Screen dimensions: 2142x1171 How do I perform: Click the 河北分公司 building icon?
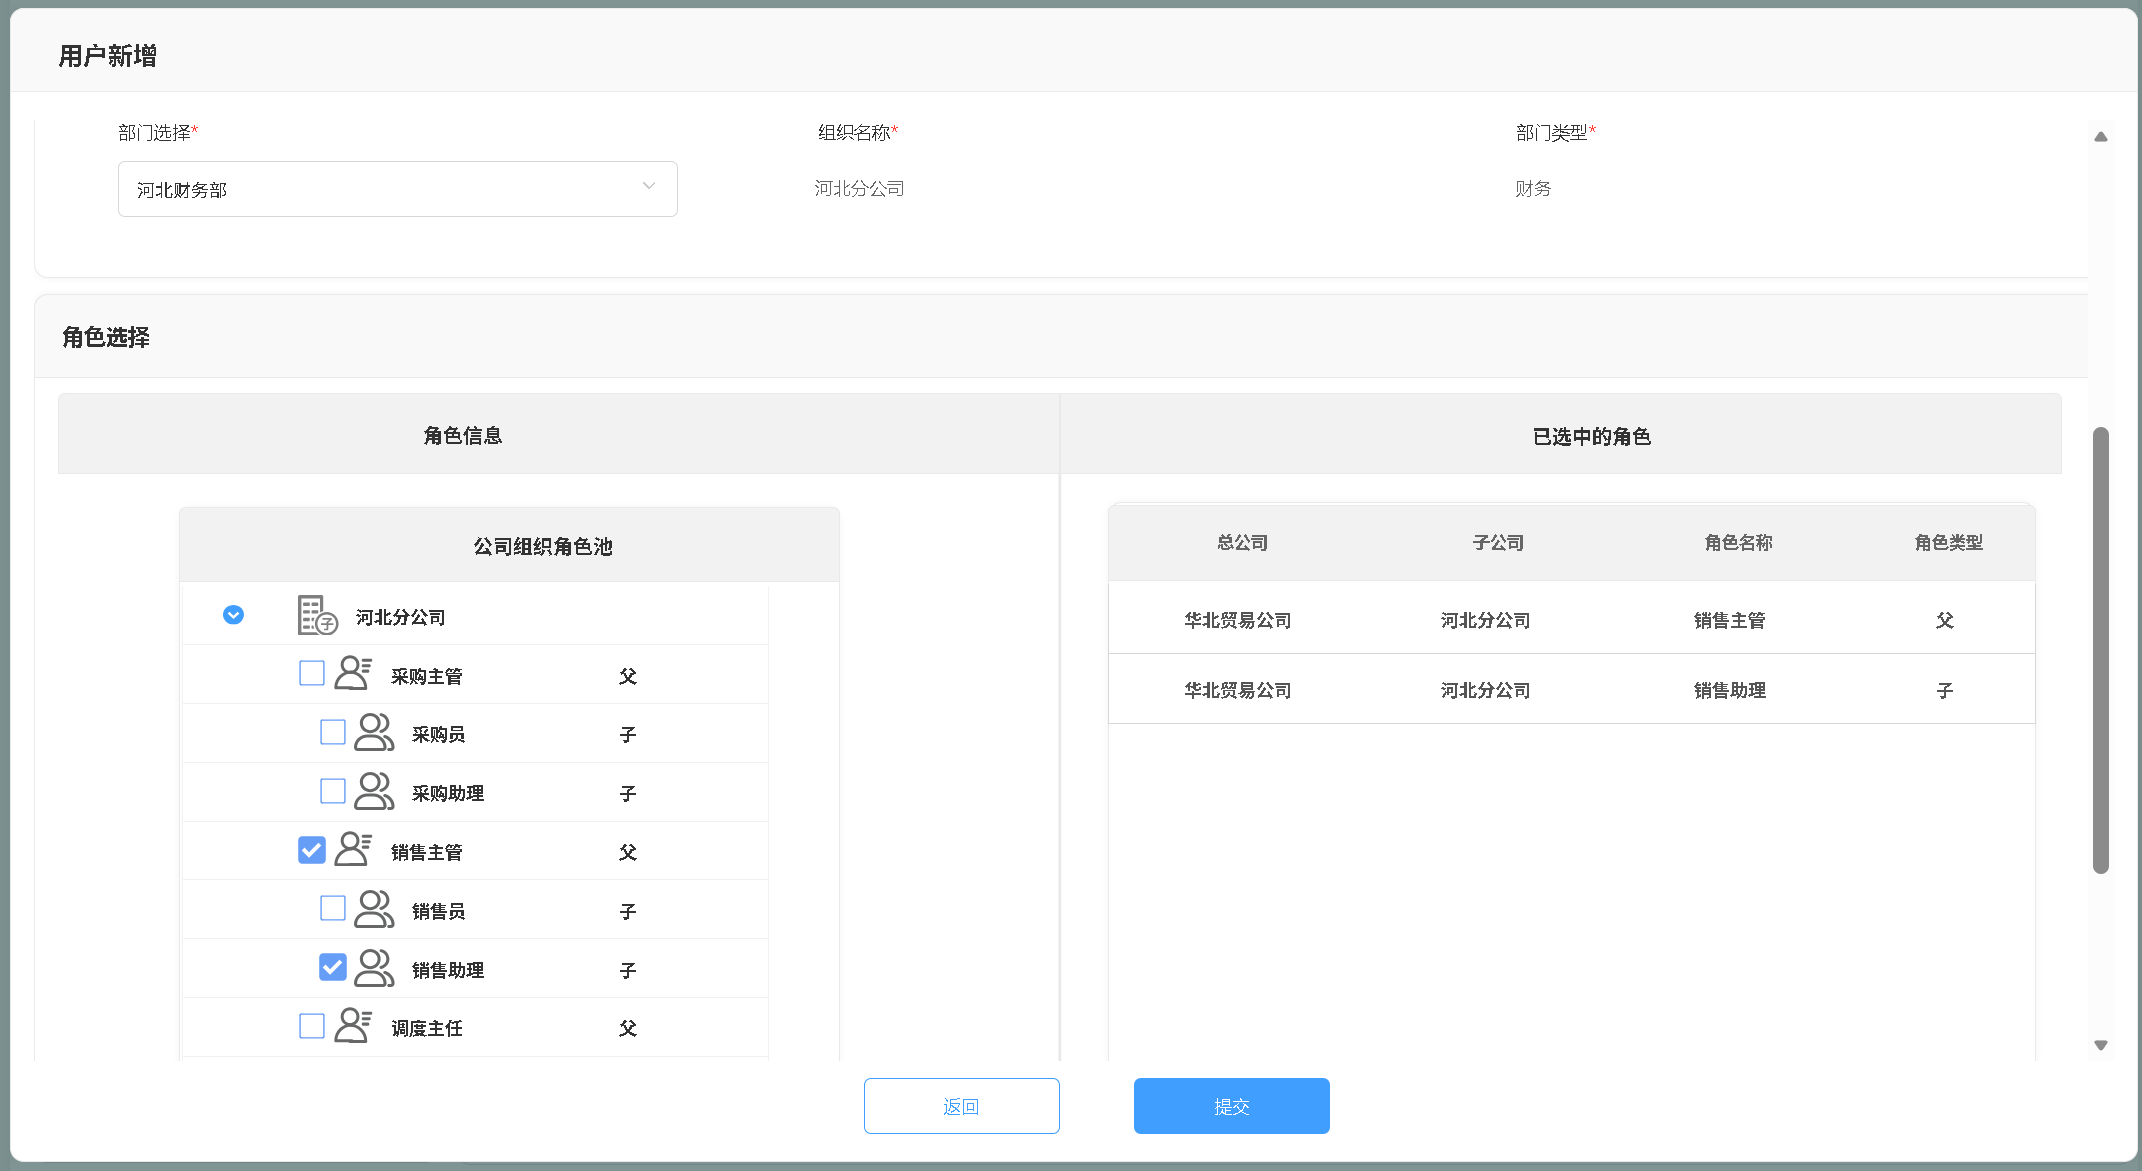(317, 615)
